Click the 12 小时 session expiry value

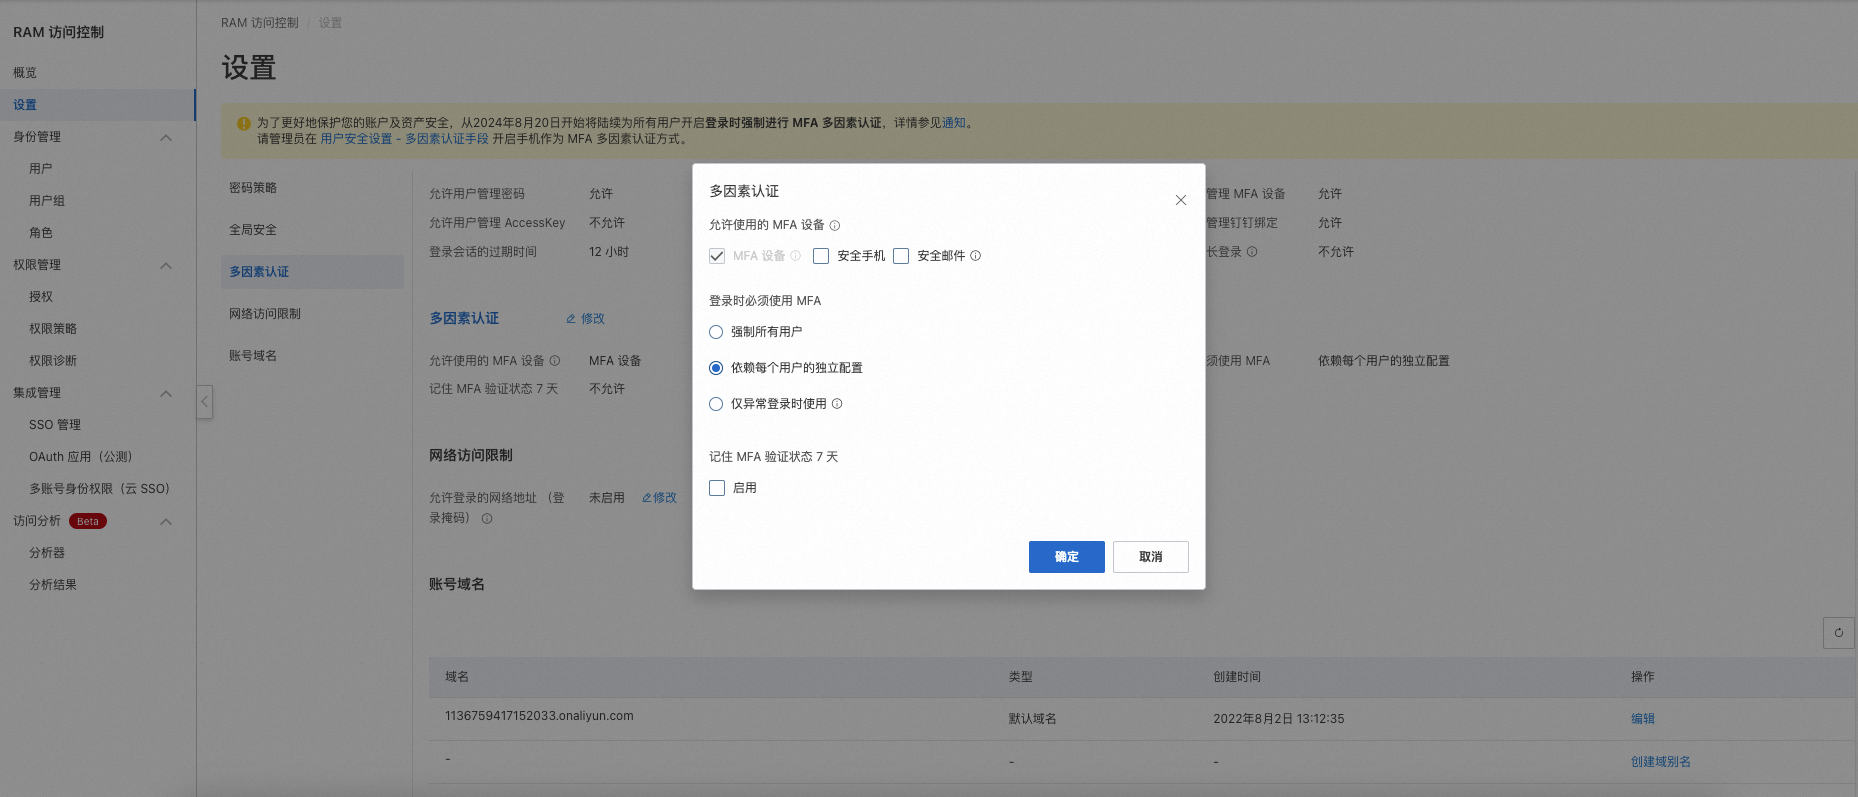pyautogui.click(x=609, y=252)
